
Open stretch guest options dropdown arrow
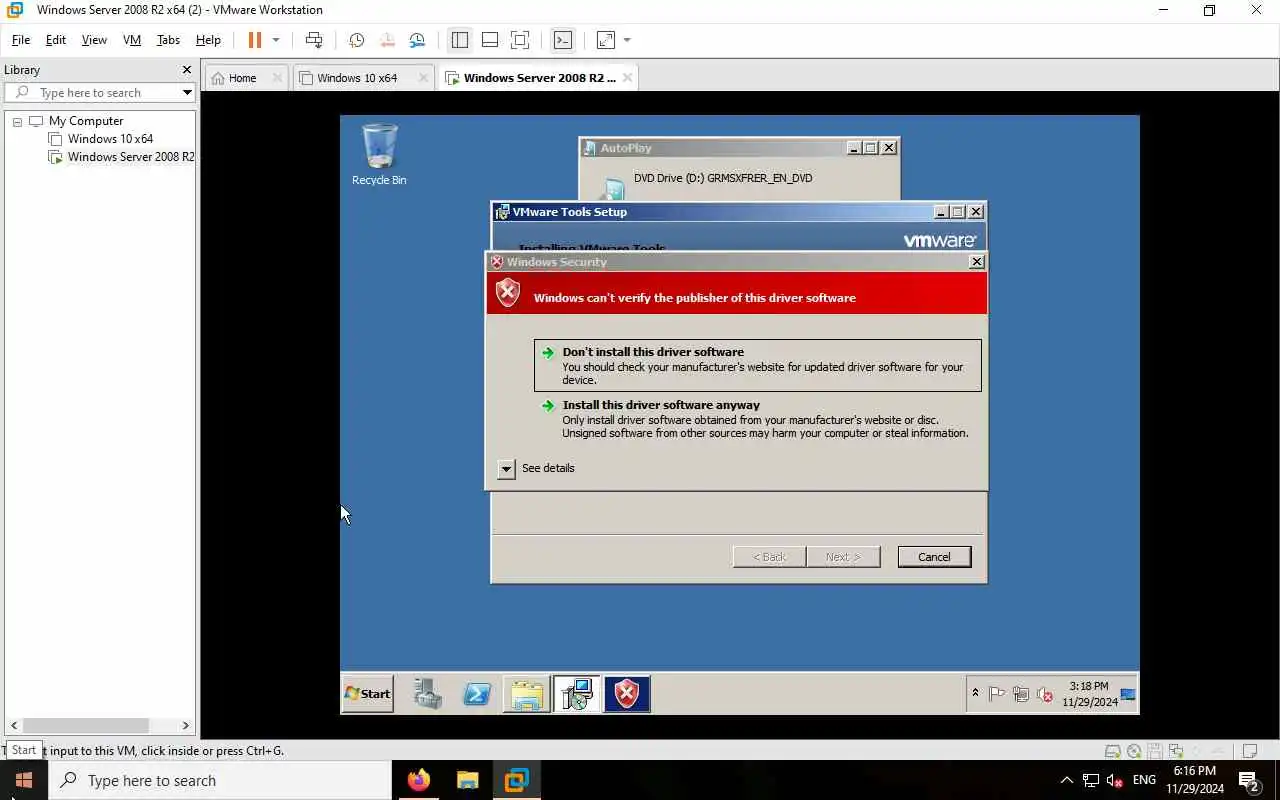627,40
